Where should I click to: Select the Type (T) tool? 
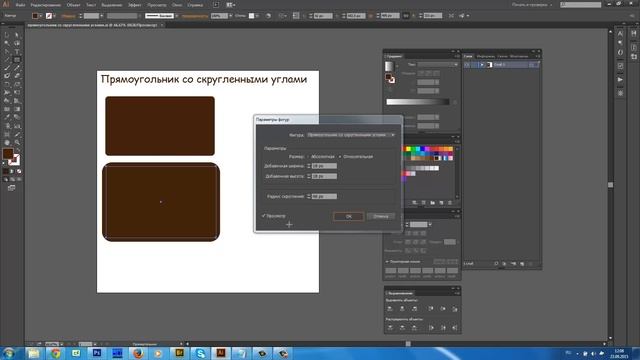click(x=17, y=51)
